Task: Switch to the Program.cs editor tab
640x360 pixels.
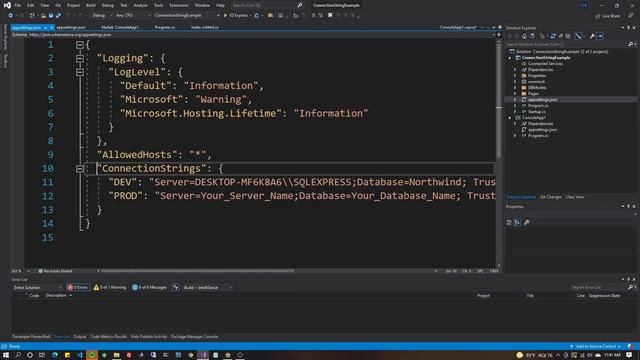Action: (x=165, y=27)
